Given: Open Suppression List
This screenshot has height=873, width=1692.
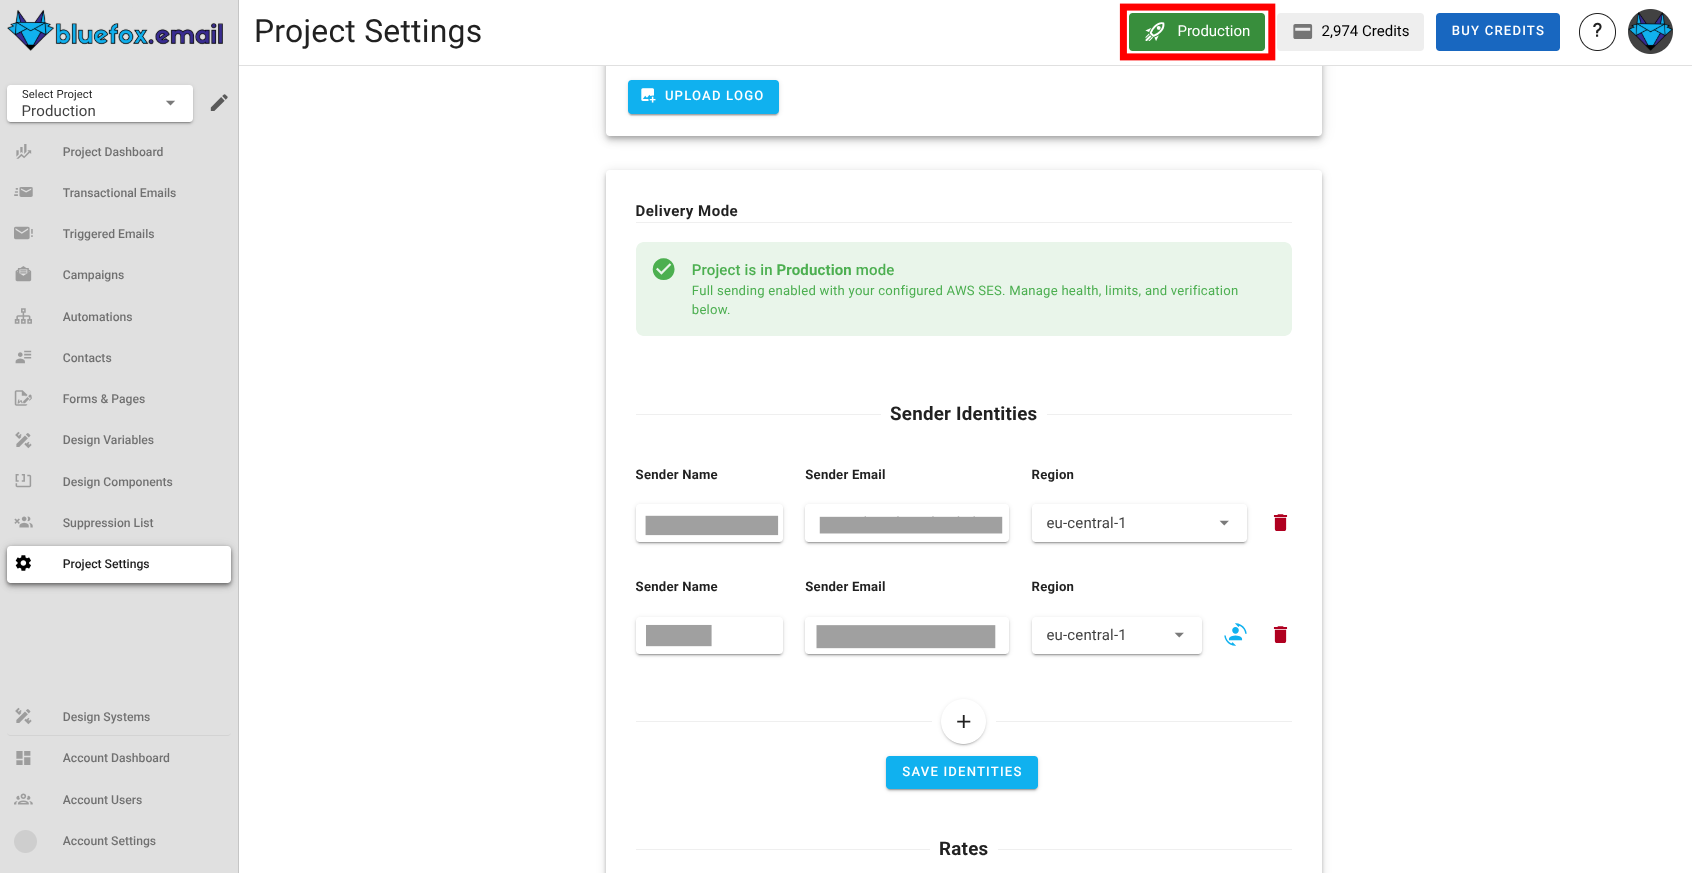Looking at the screenshot, I should tap(108, 523).
